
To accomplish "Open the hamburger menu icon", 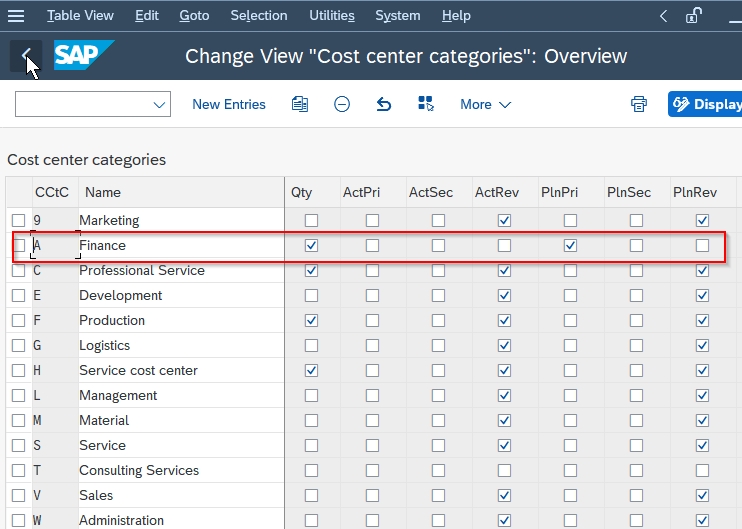I will click(16, 16).
